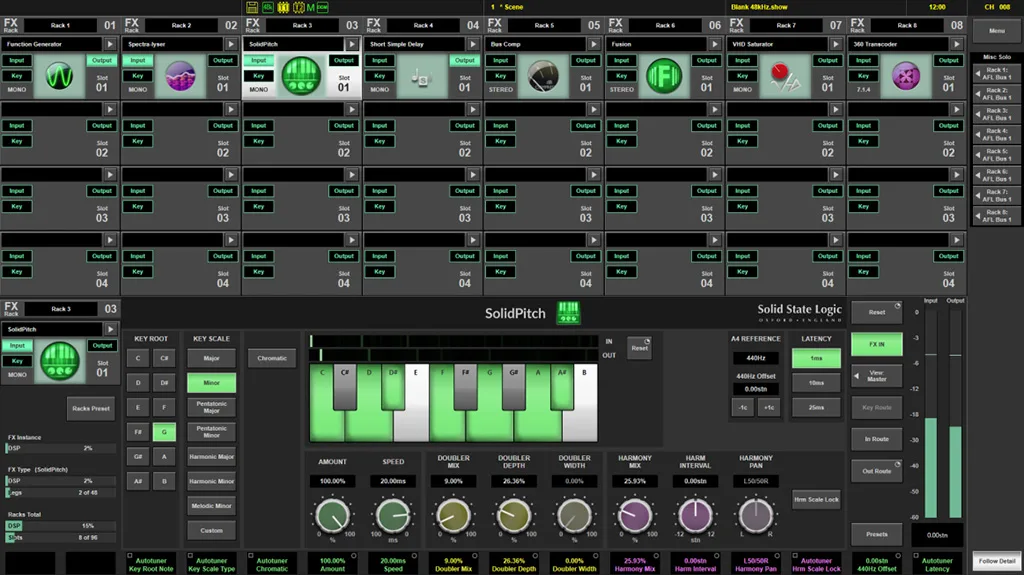Select the Rack 1 name header
The width and height of the screenshot is (1024, 575).
(x=60, y=25)
